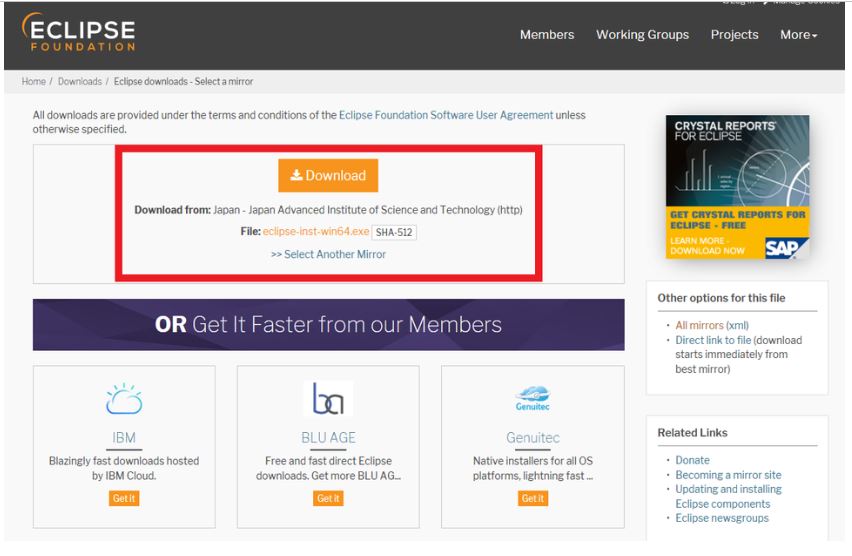Click Get it button under Genuitec
The image size is (852, 556).
532,498
